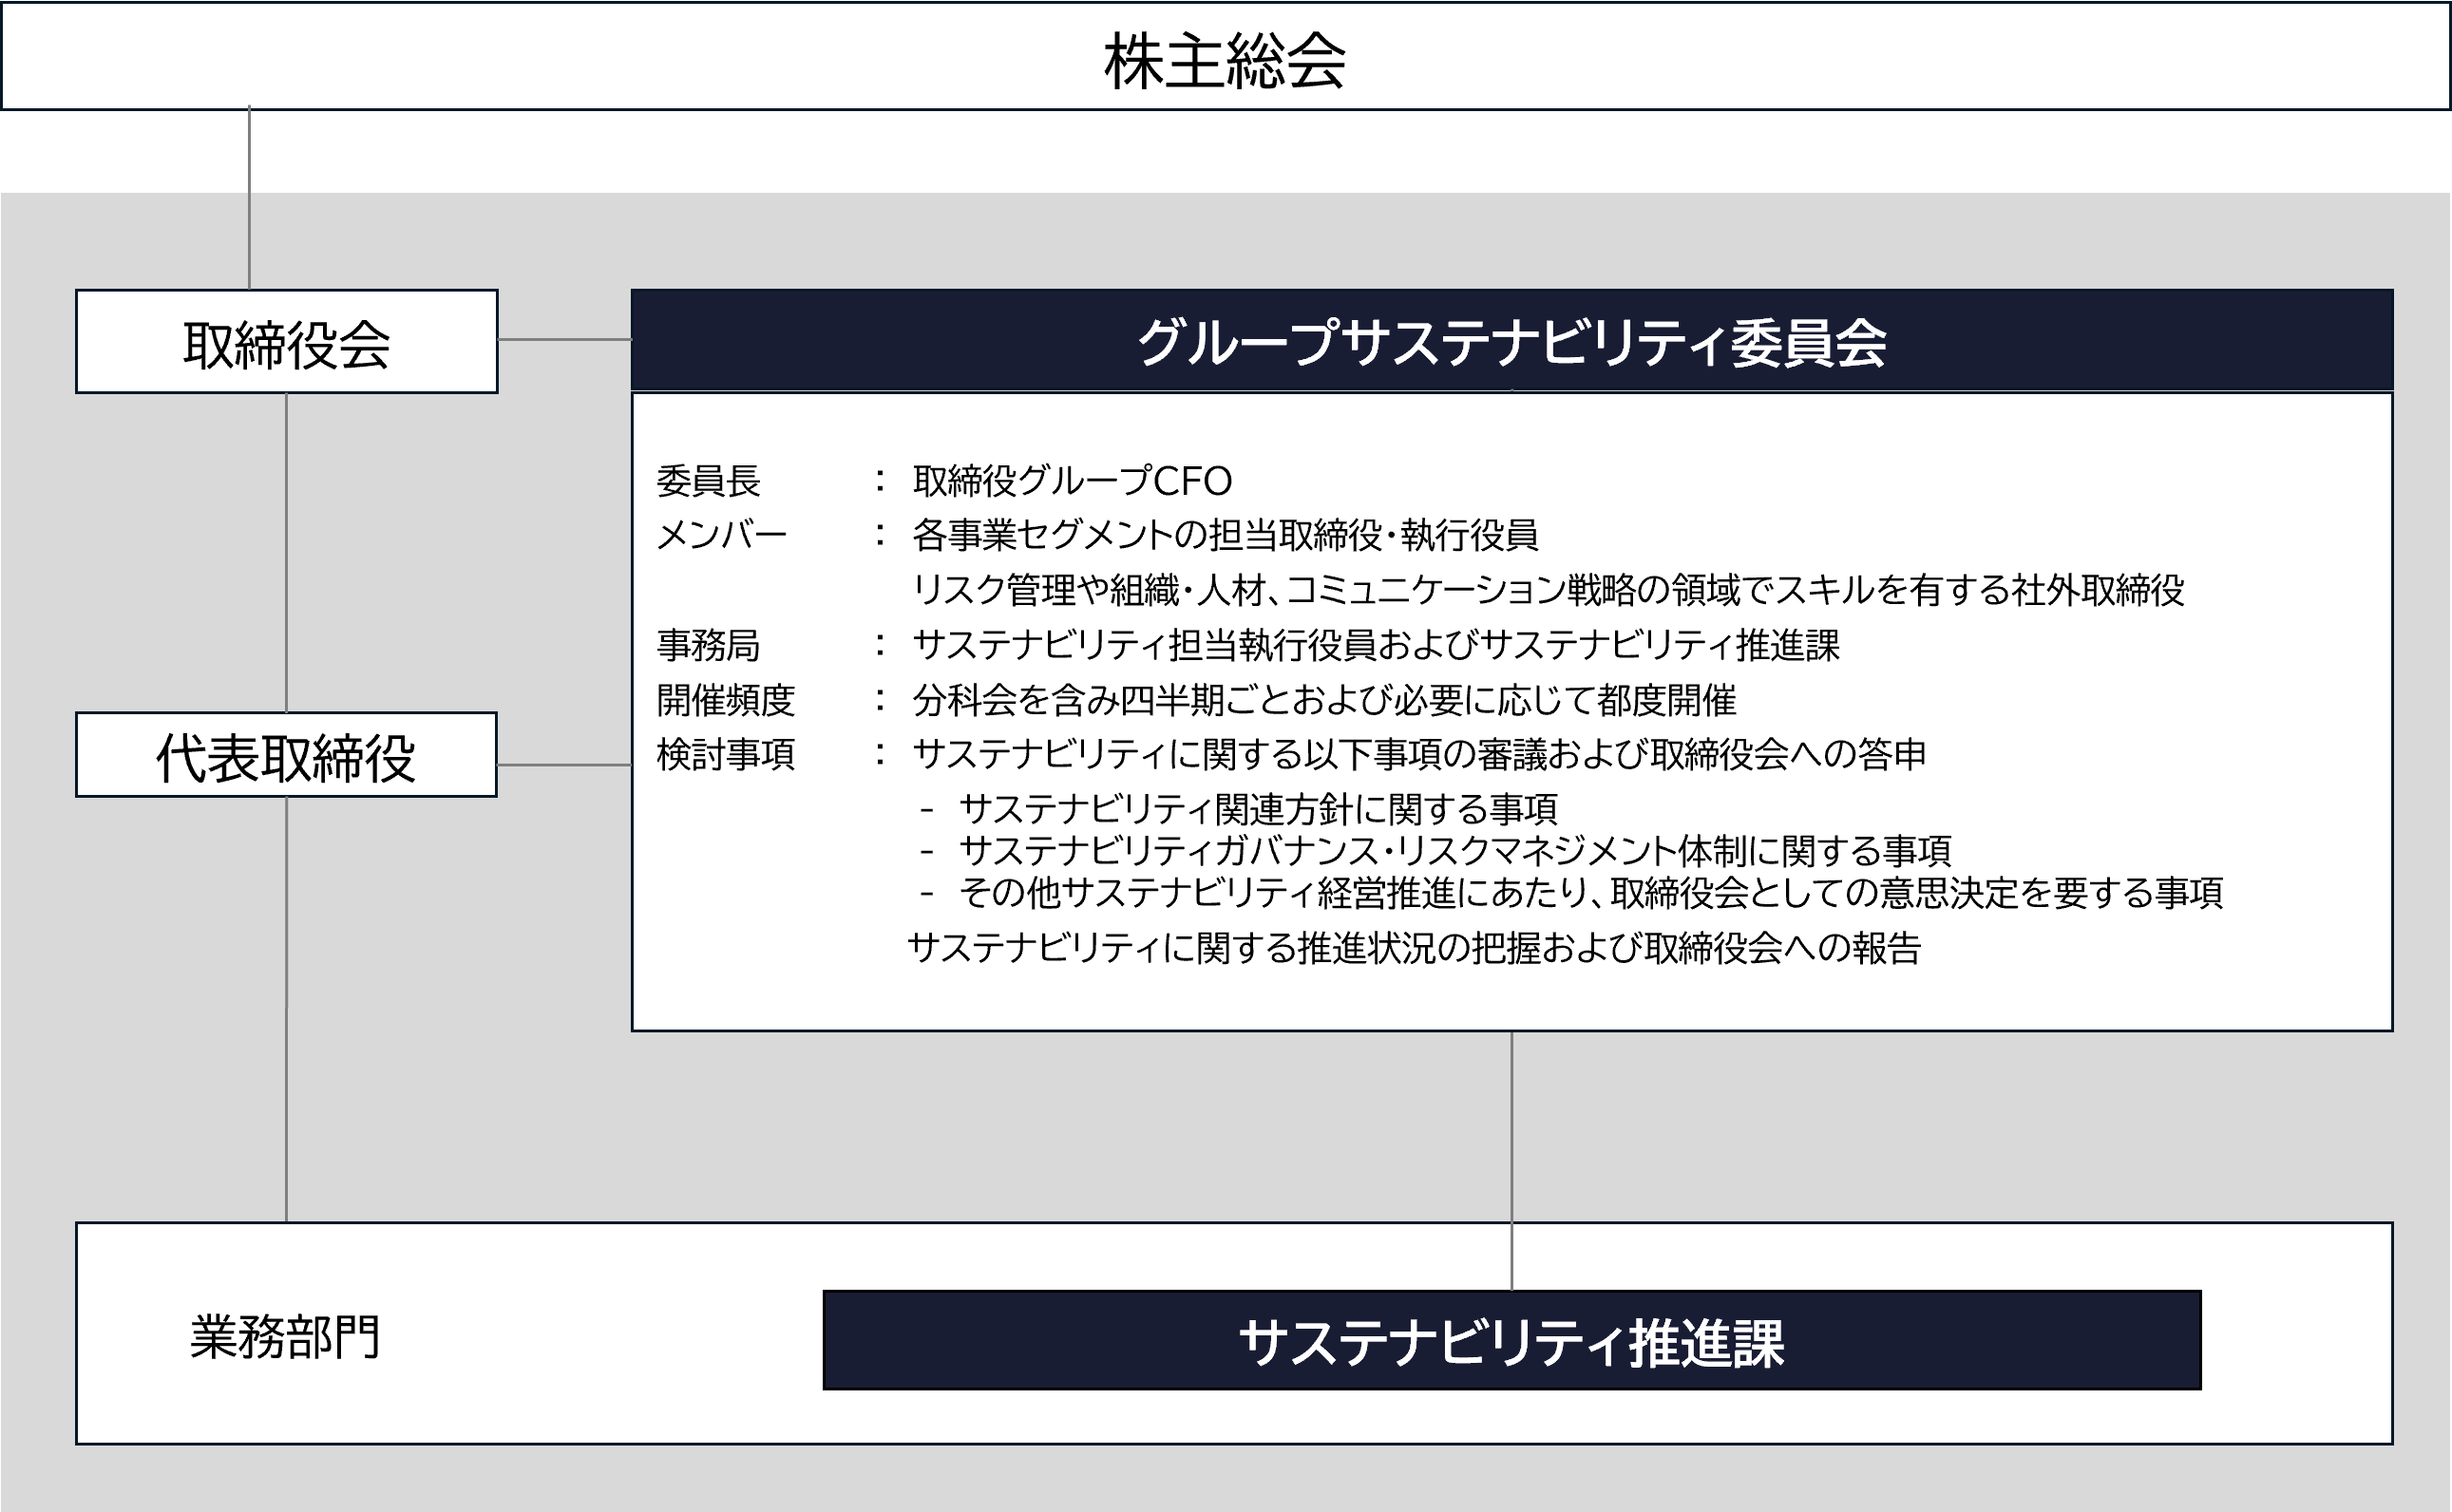Click the 開催頻度 label
Viewport: 2452px width, 1512px height.
pos(725,700)
